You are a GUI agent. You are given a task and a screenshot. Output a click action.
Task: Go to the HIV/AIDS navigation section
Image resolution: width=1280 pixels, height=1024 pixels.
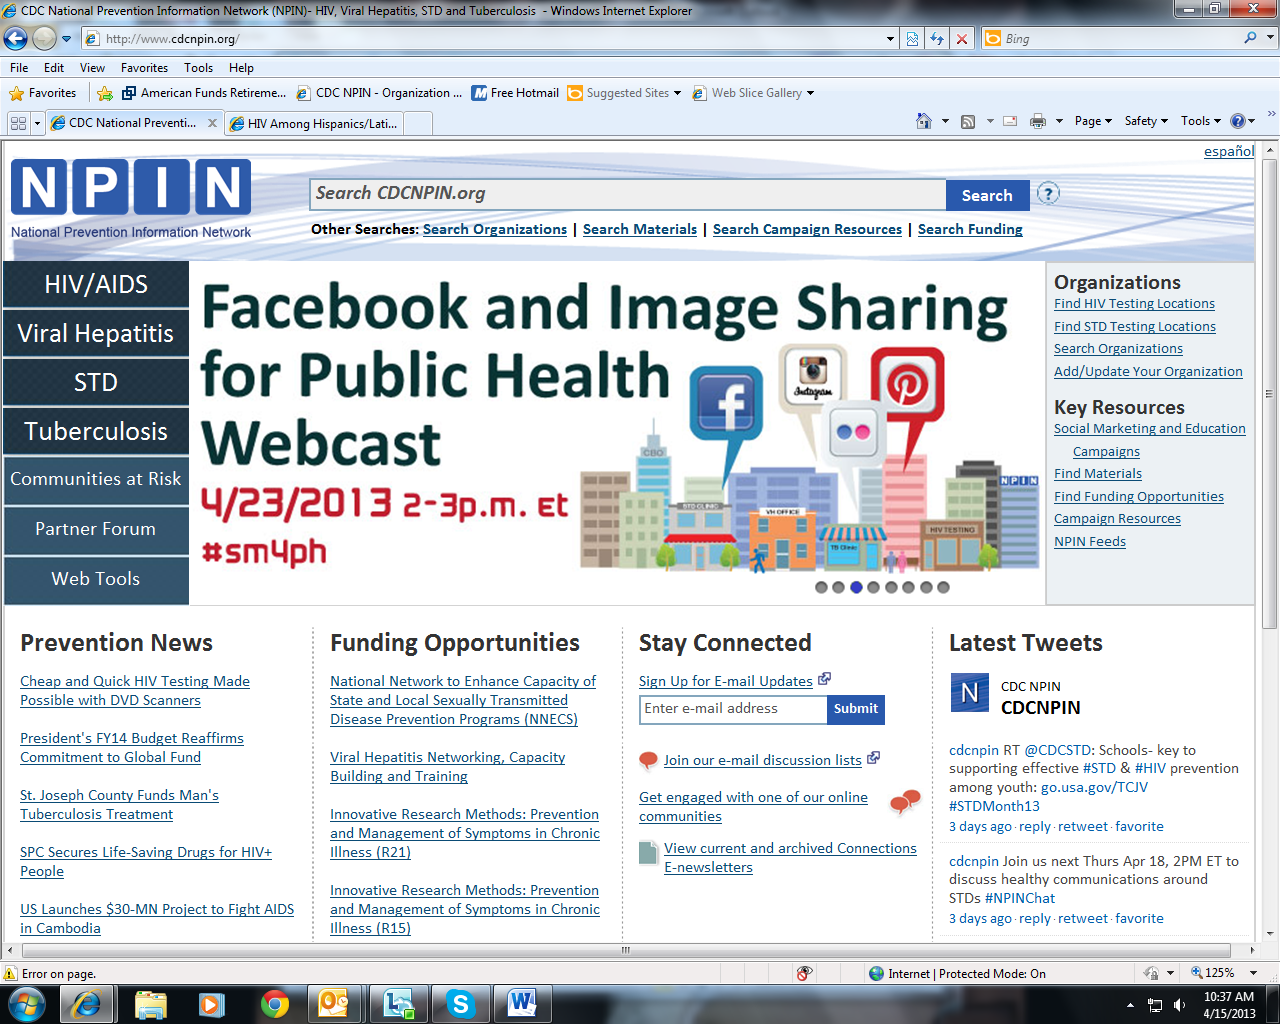[x=96, y=284]
